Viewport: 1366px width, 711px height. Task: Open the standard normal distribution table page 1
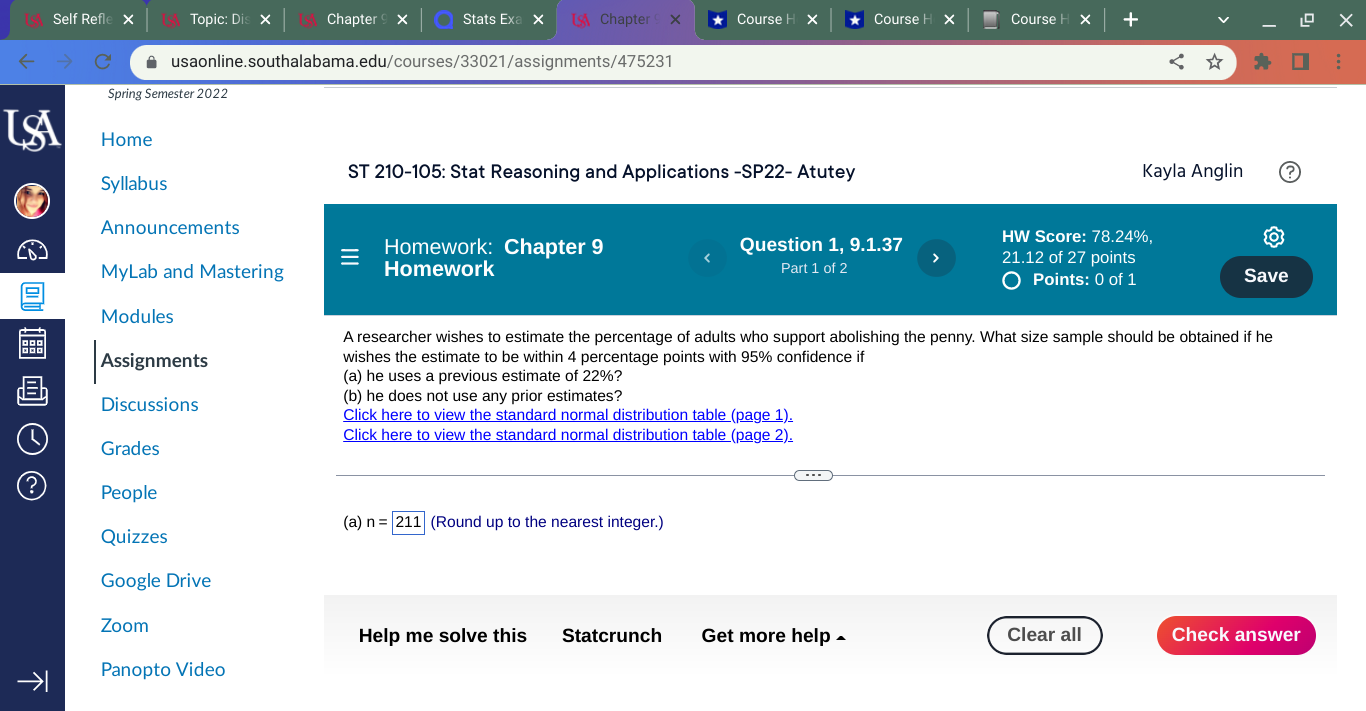coord(567,414)
